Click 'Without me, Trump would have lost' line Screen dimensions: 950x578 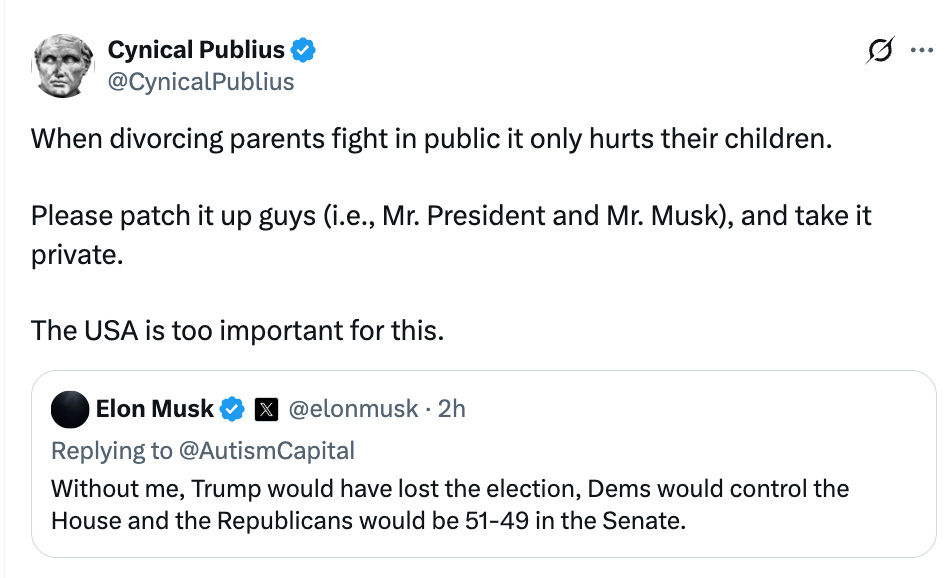coord(450,489)
